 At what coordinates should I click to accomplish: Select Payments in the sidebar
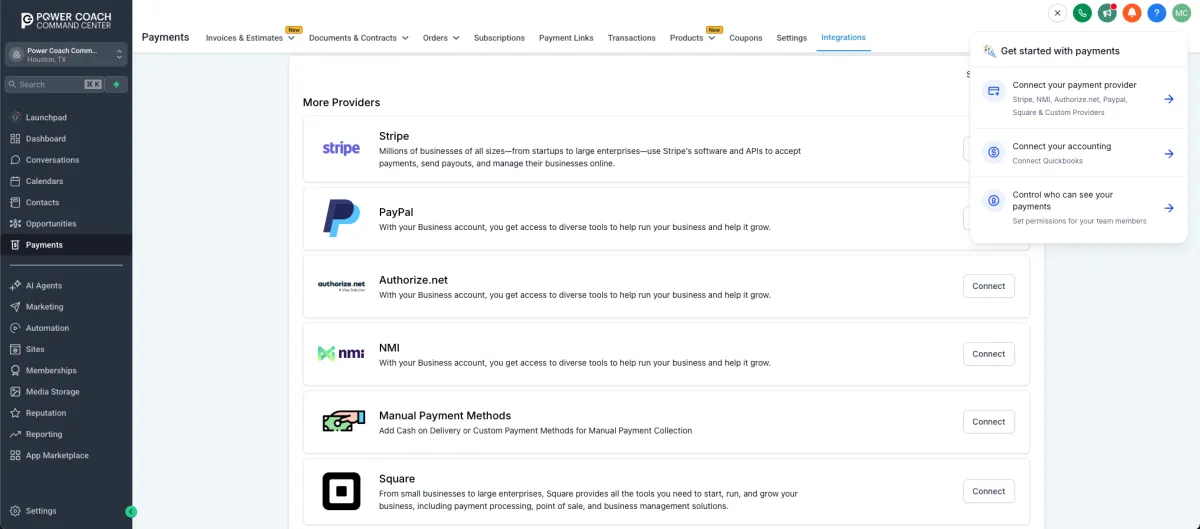(x=66, y=245)
